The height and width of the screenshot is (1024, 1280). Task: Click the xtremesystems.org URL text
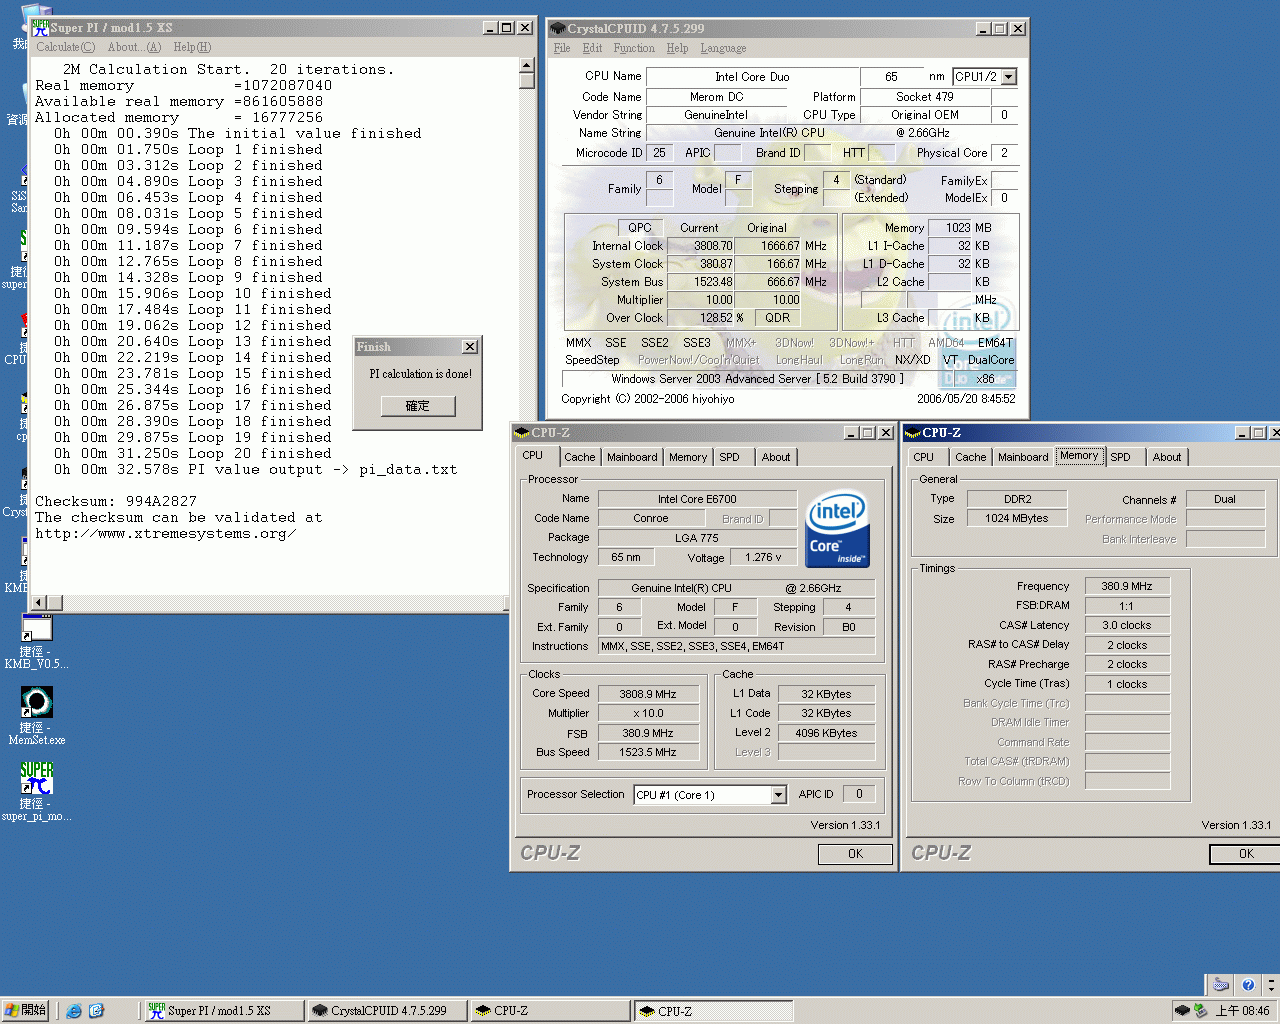click(165, 534)
